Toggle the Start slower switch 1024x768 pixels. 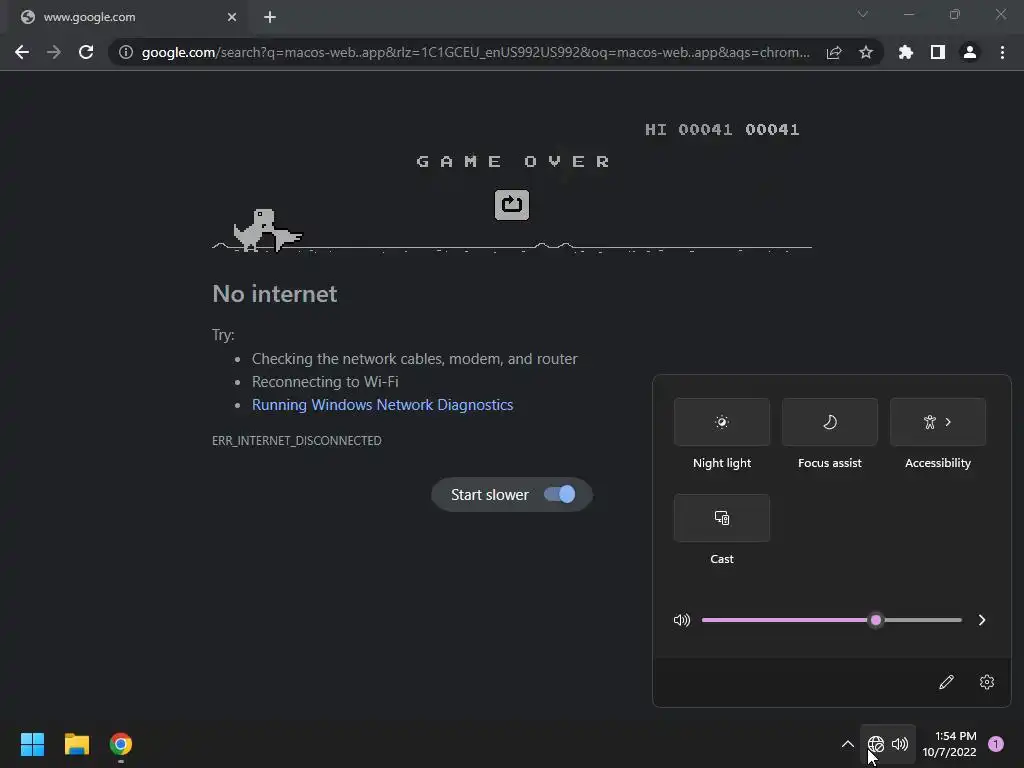(x=560, y=494)
